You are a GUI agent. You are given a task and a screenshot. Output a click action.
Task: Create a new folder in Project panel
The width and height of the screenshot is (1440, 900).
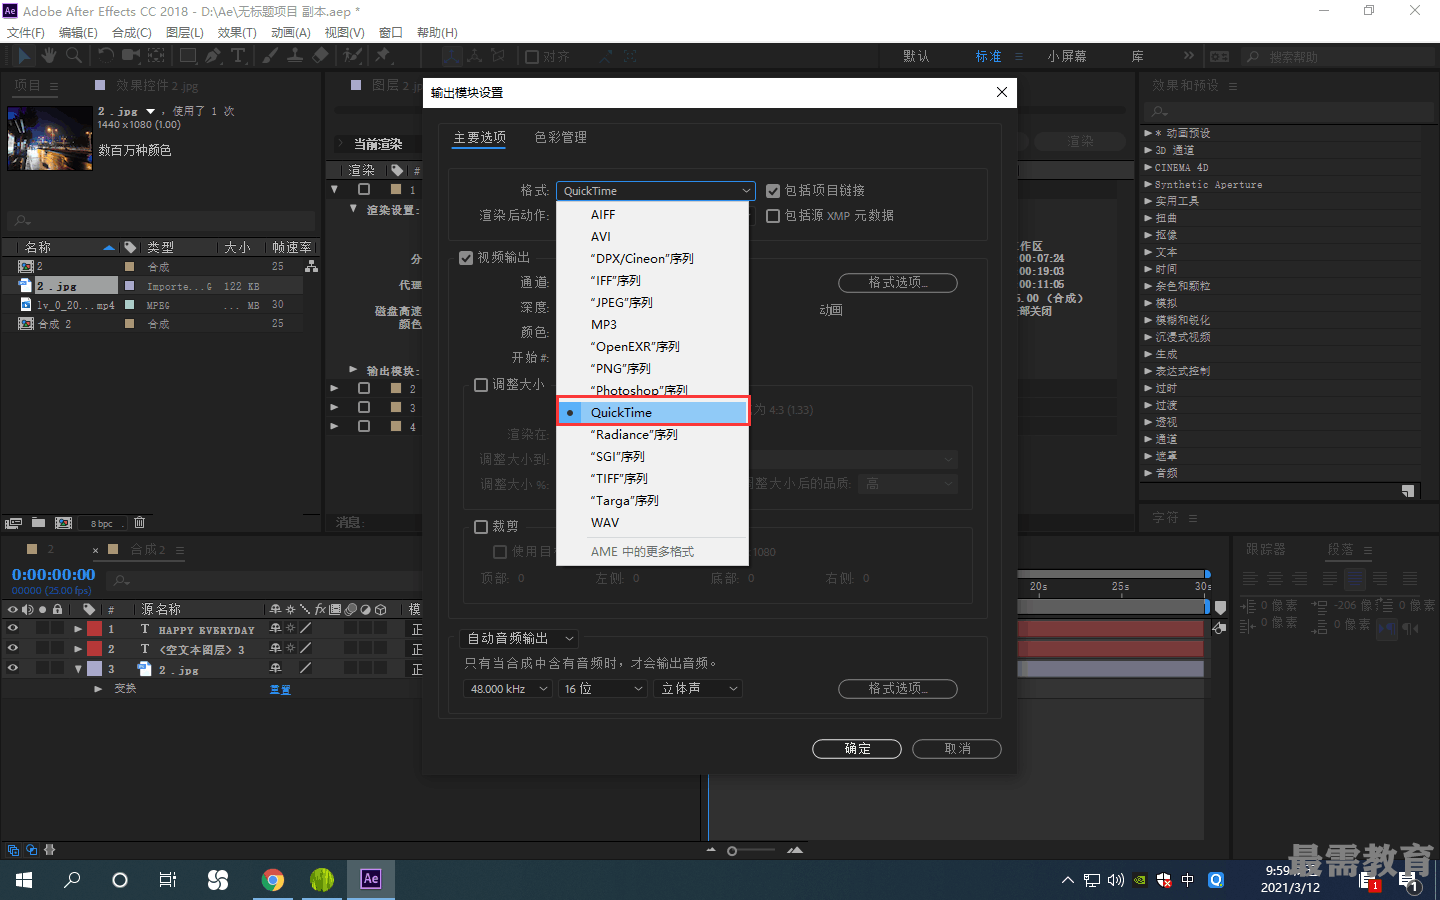pyautogui.click(x=38, y=523)
